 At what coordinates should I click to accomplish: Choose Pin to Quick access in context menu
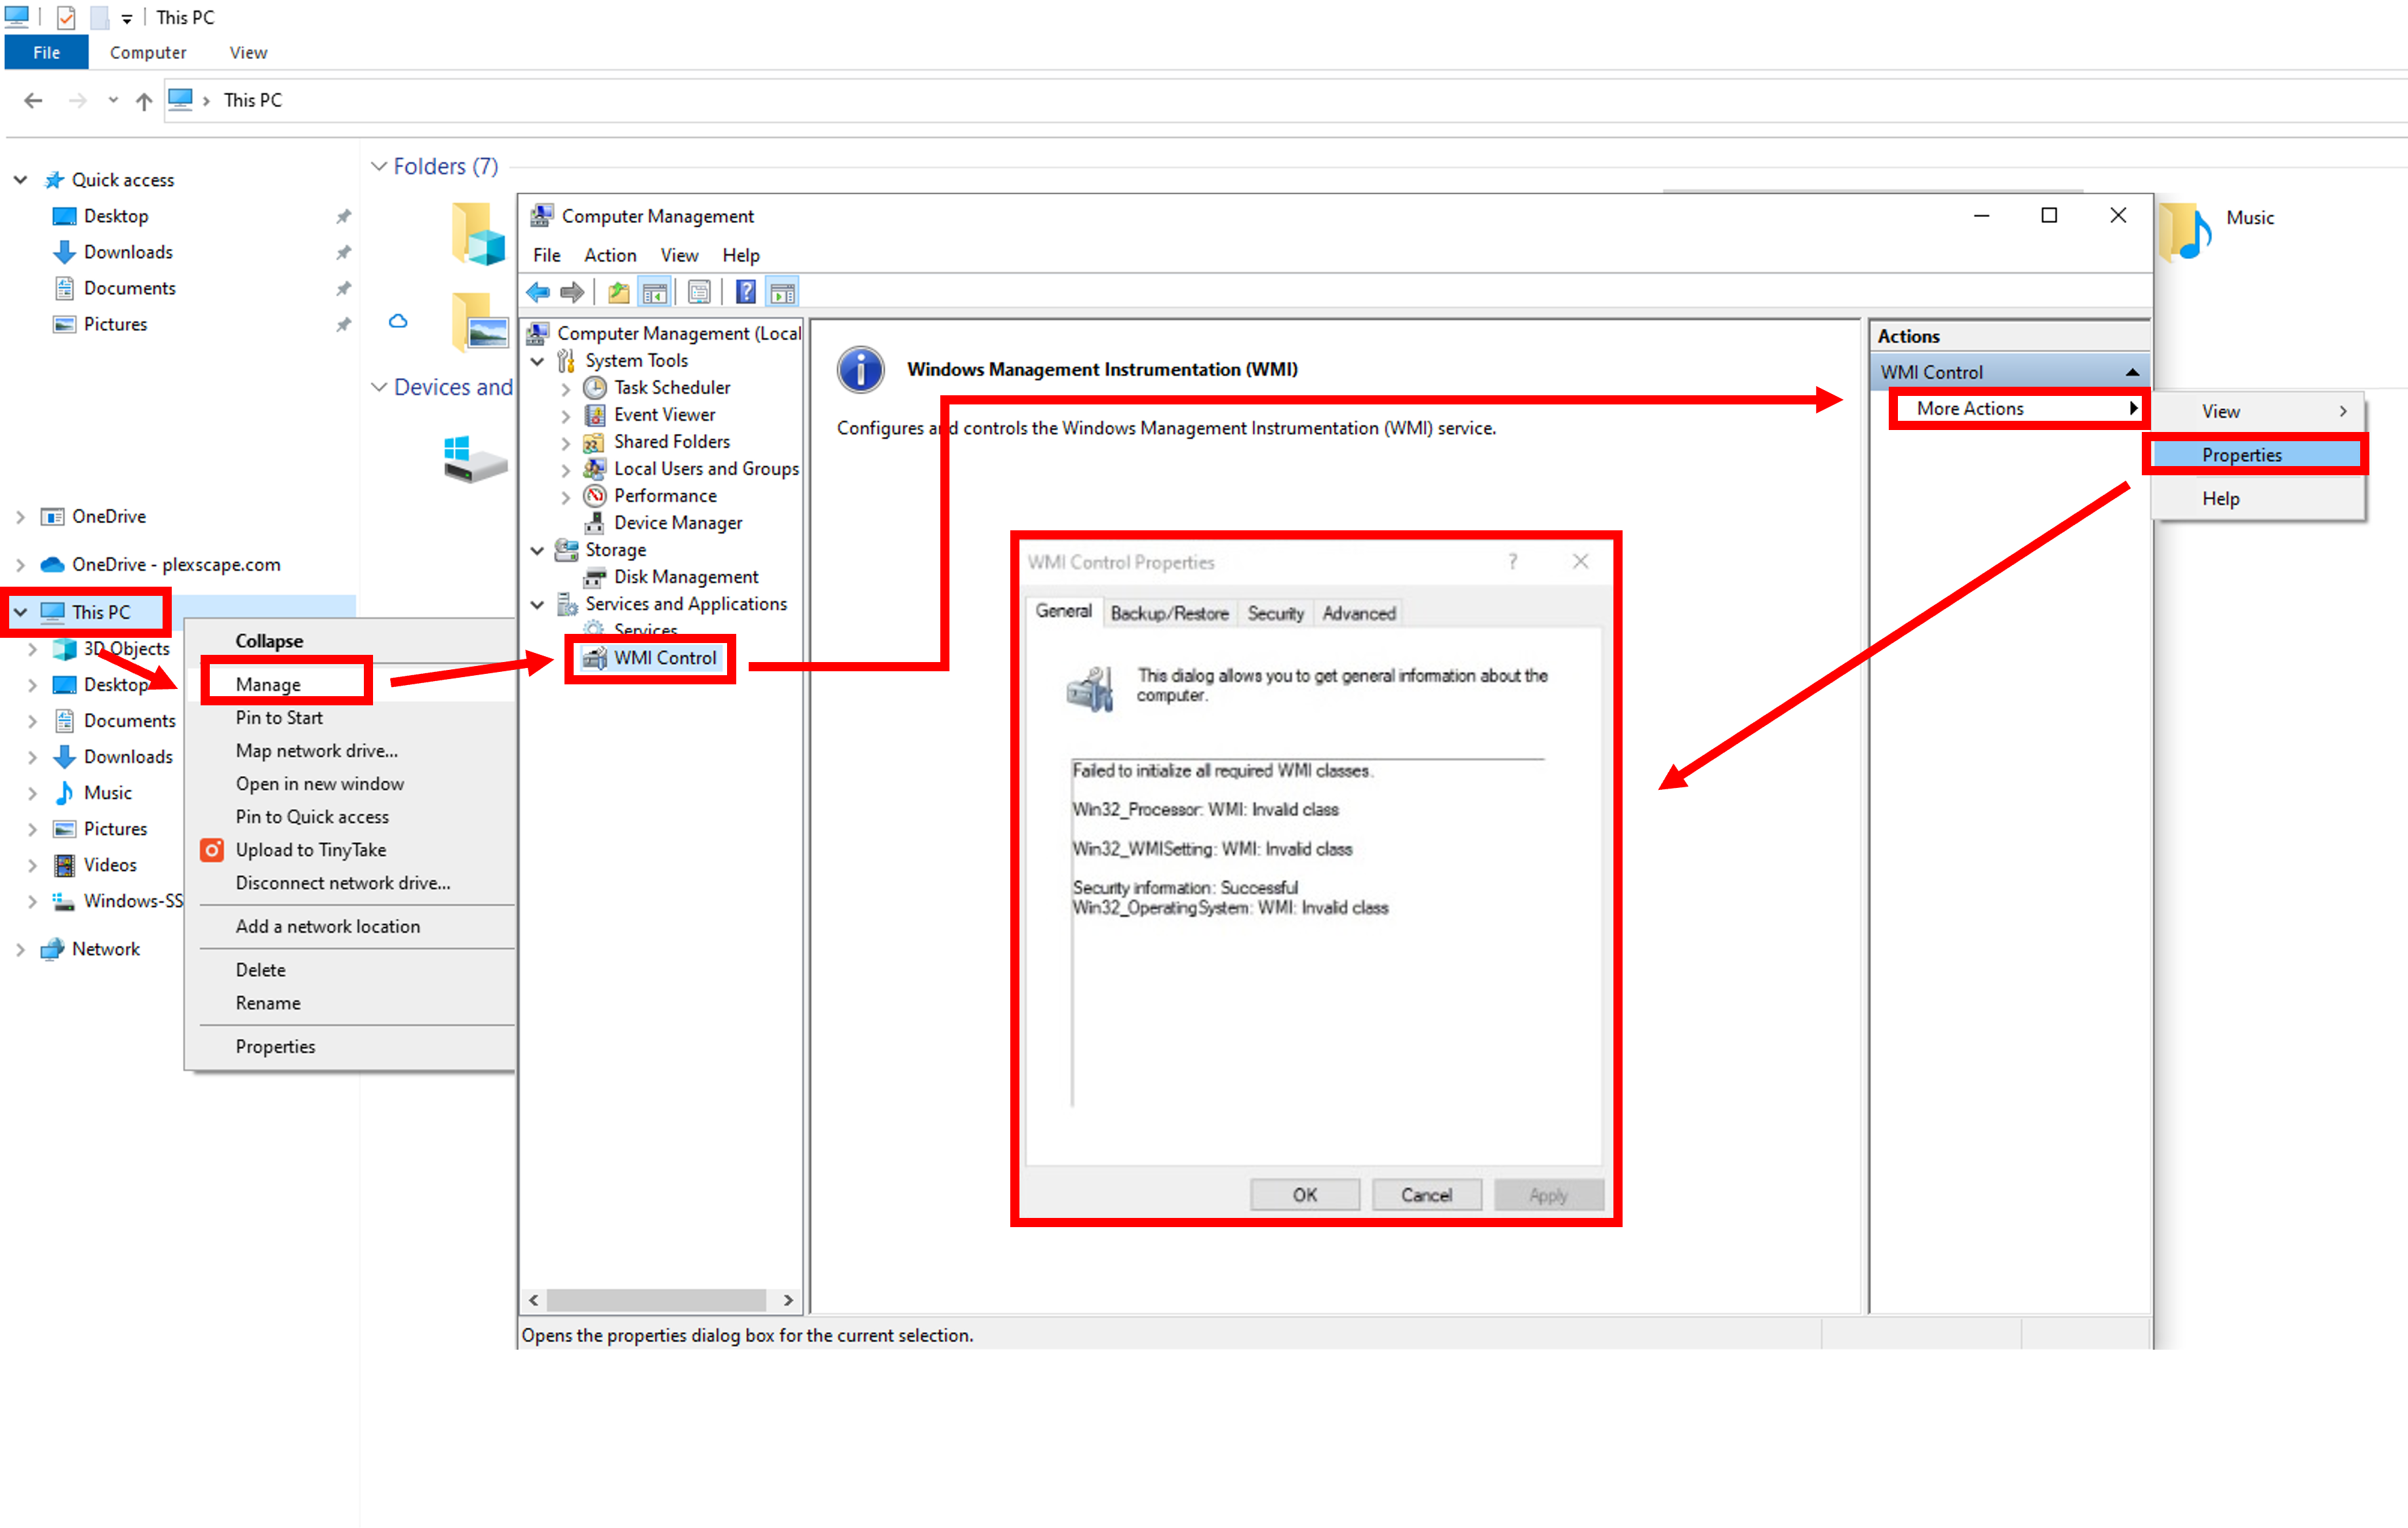coord(312,816)
